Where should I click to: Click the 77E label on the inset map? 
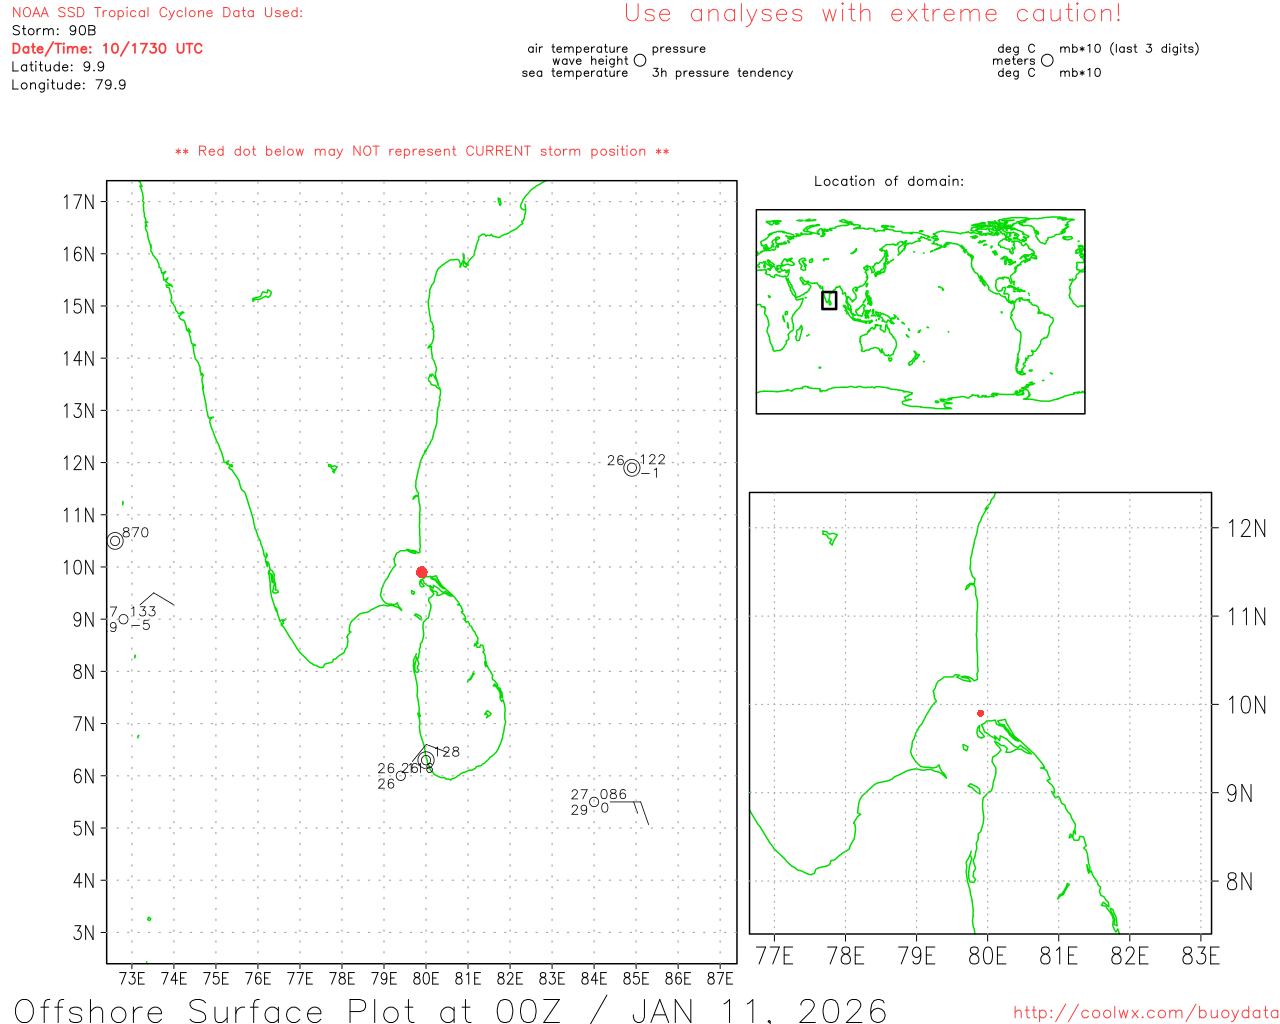774,956
